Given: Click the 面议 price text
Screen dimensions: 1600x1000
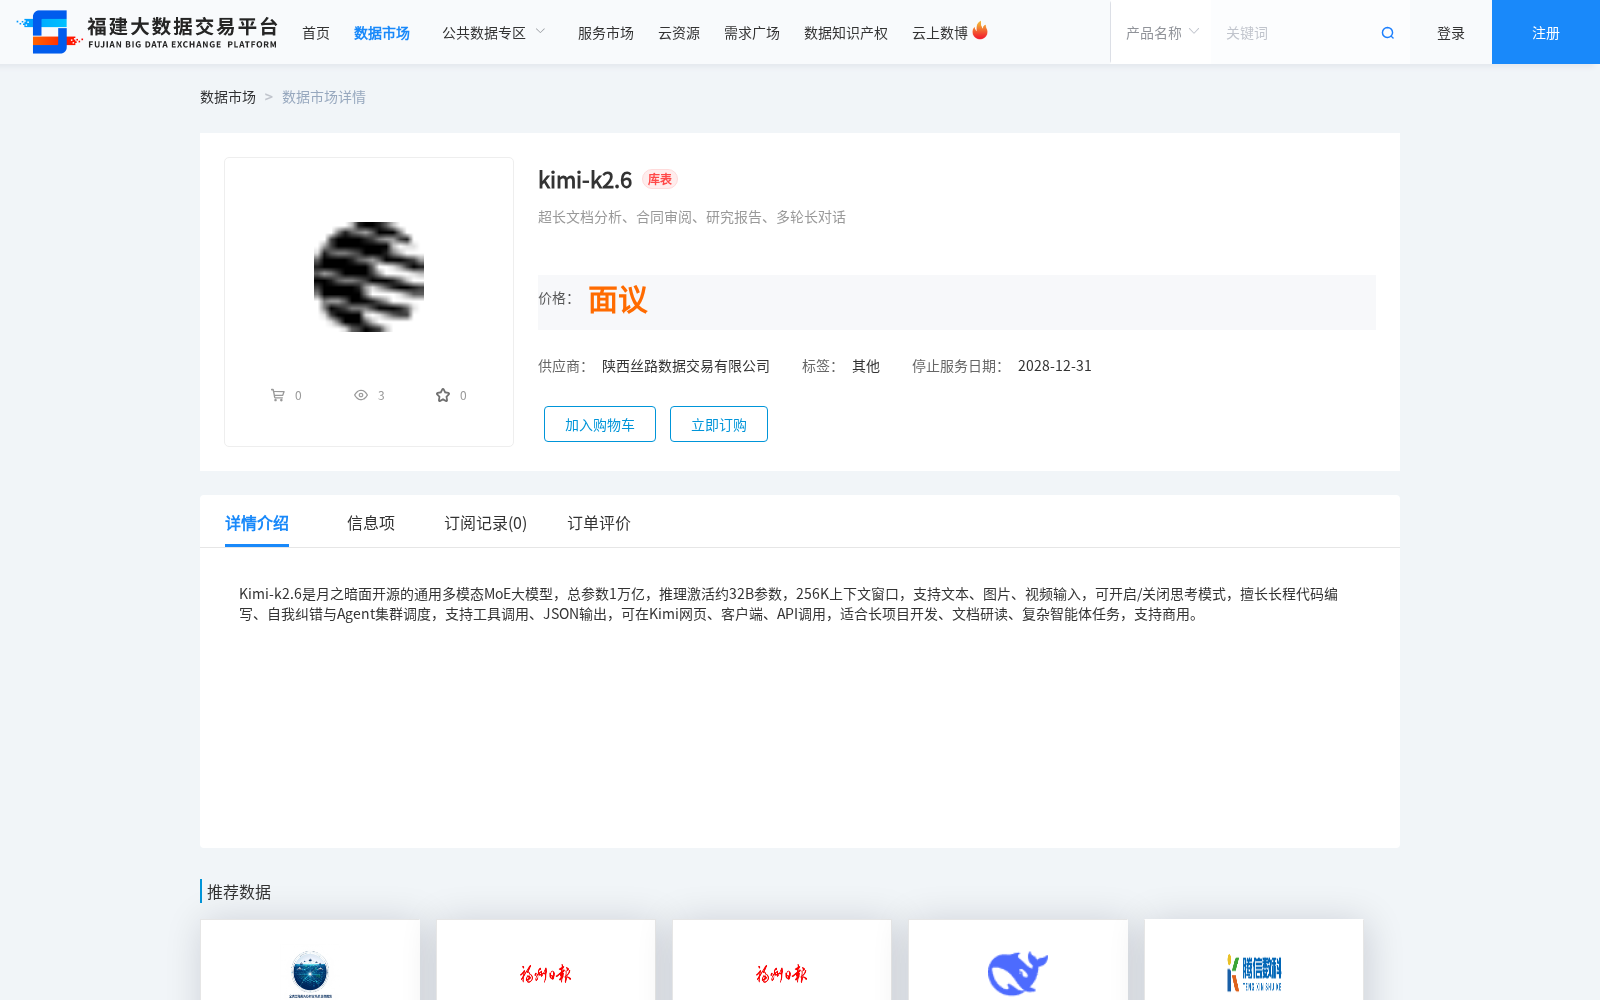Looking at the screenshot, I should point(618,300).
